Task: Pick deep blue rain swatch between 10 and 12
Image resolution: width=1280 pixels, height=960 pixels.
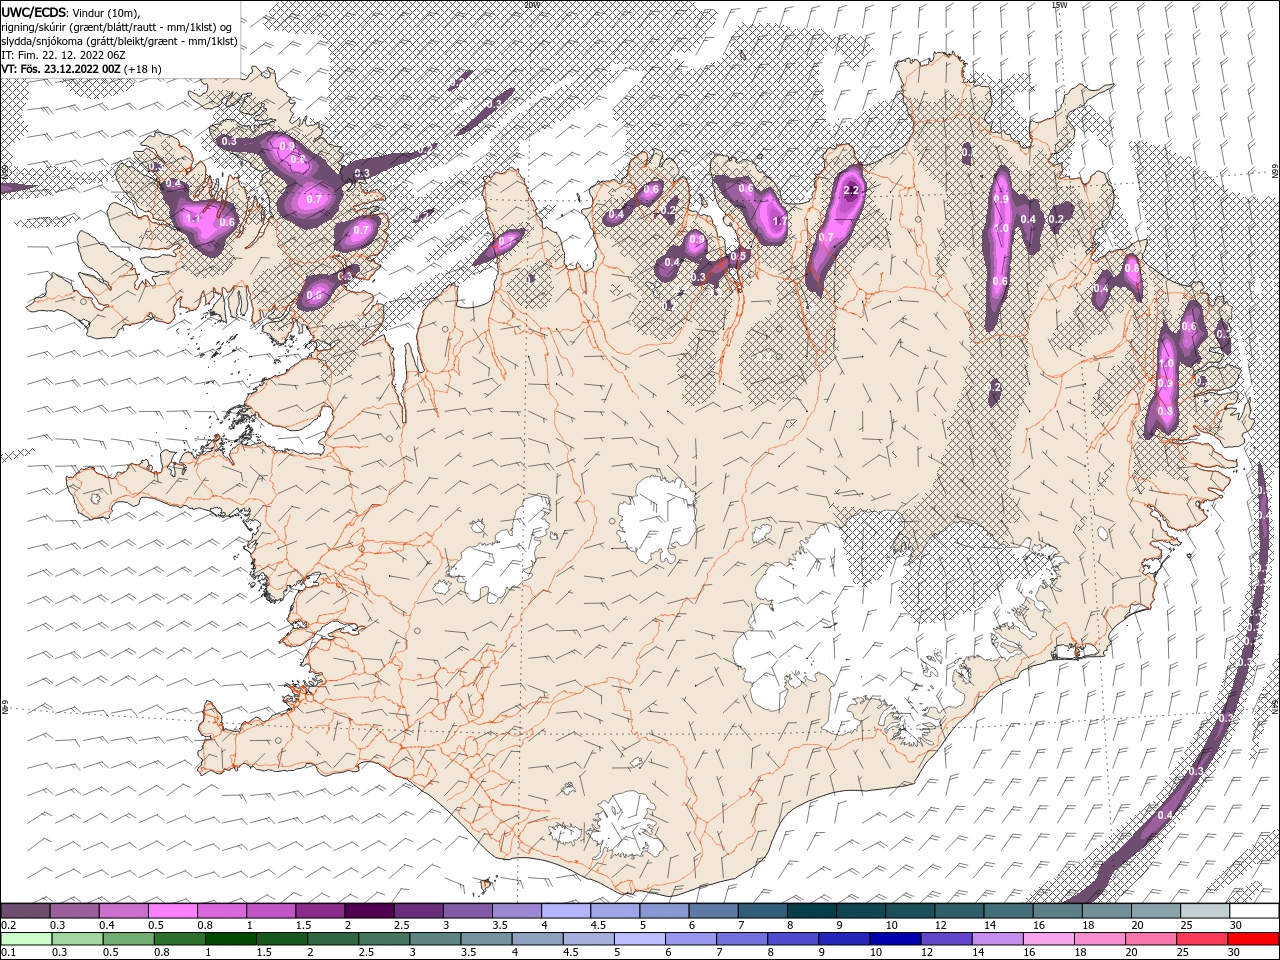Action: tap(897, 939)
